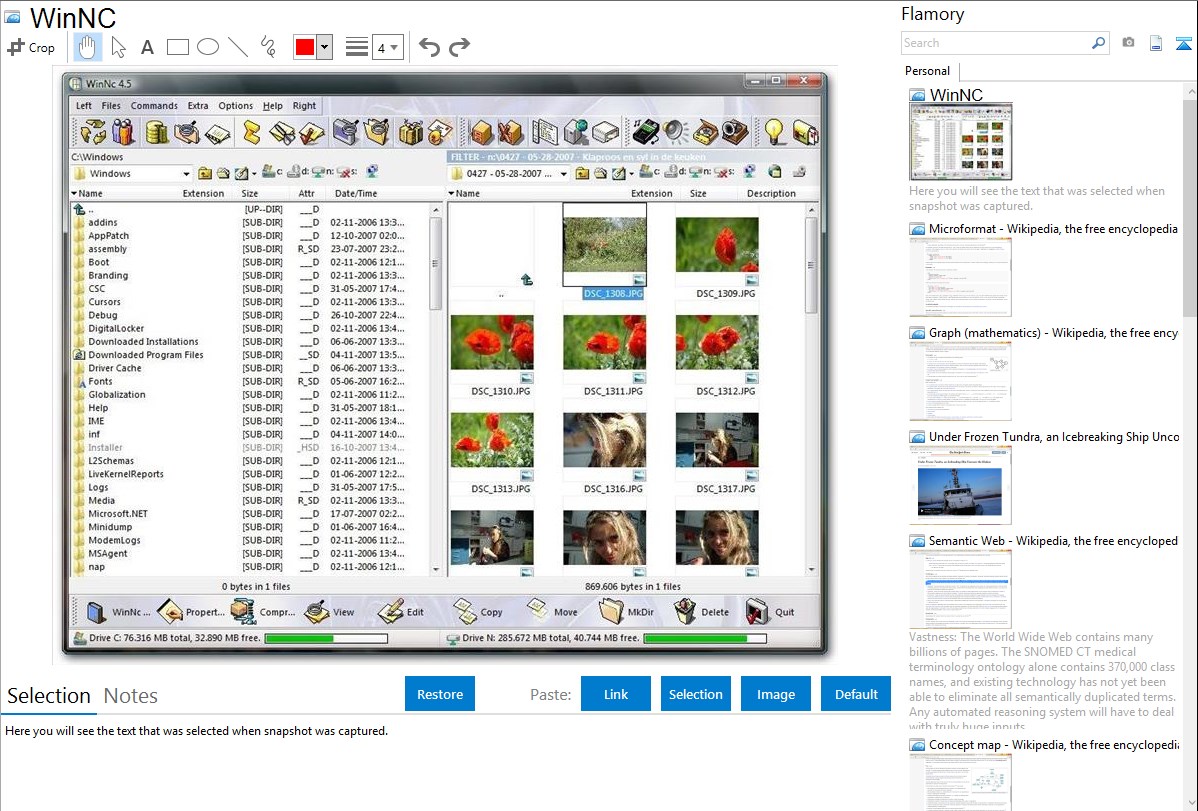Screen dimensions: 1198x811
Task: Click the Paste Default button
Action: point(856,694)
